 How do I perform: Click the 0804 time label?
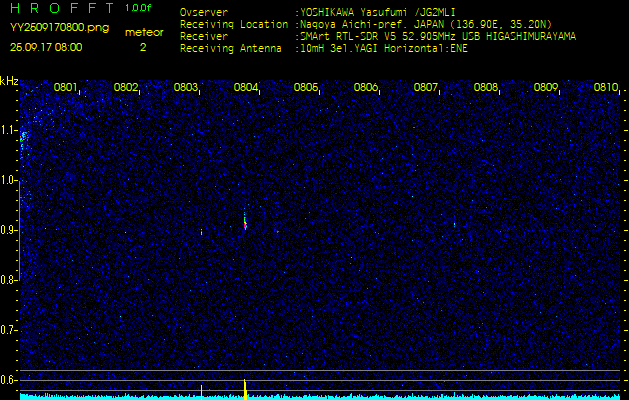[x=246, y=88]
